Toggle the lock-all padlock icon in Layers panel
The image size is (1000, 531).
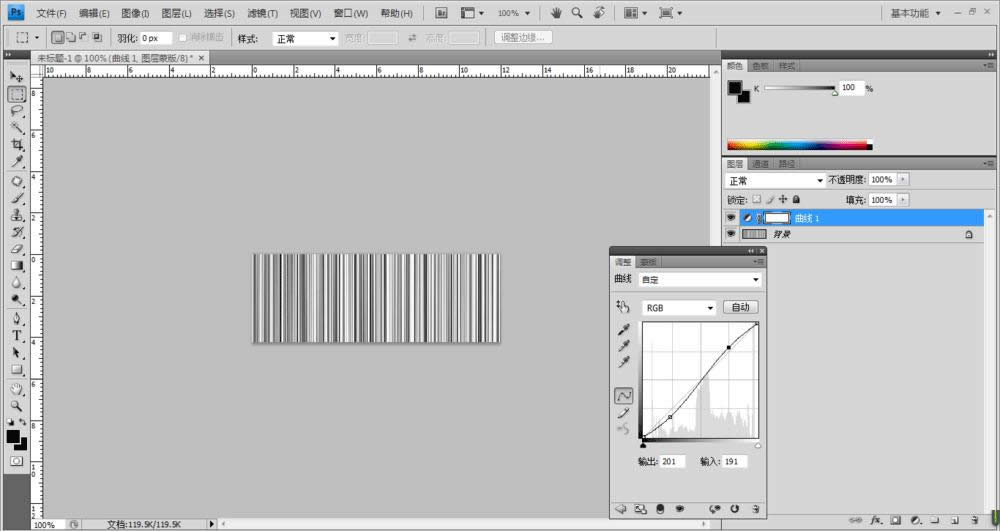796,199
